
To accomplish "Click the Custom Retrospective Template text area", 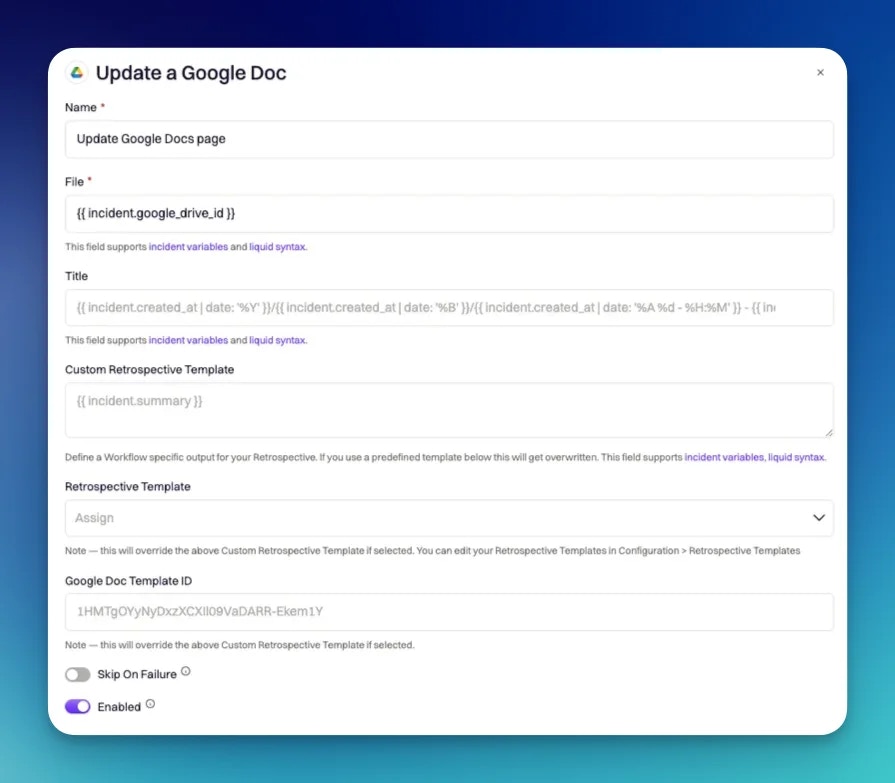I will pos(449,410).
